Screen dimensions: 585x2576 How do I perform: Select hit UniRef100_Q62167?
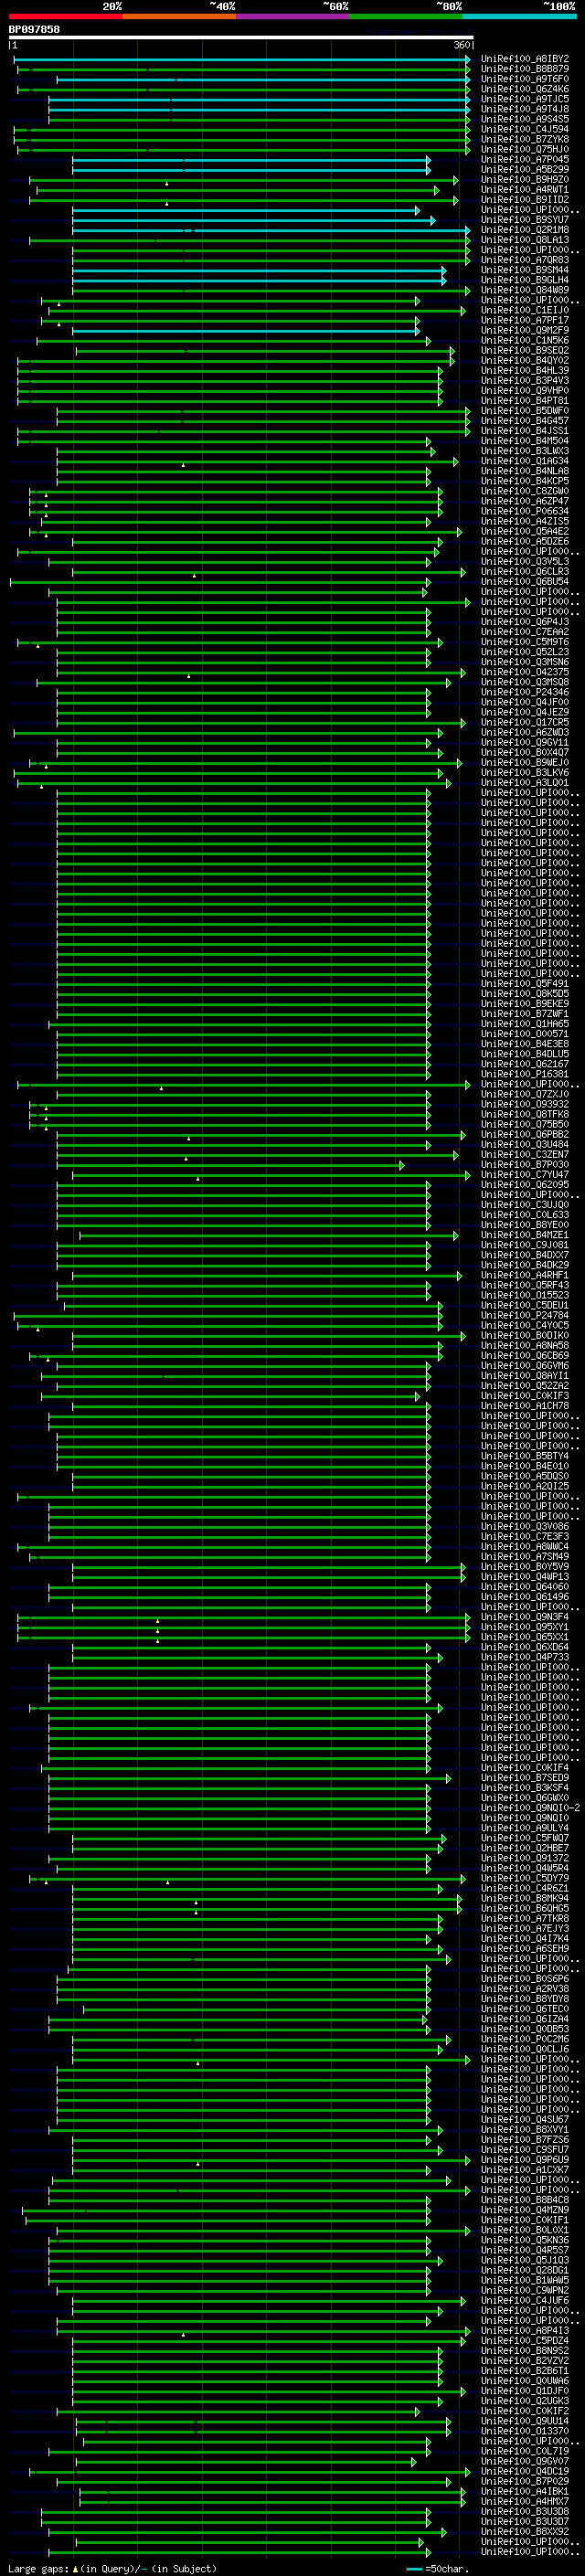coord(524,1064)
